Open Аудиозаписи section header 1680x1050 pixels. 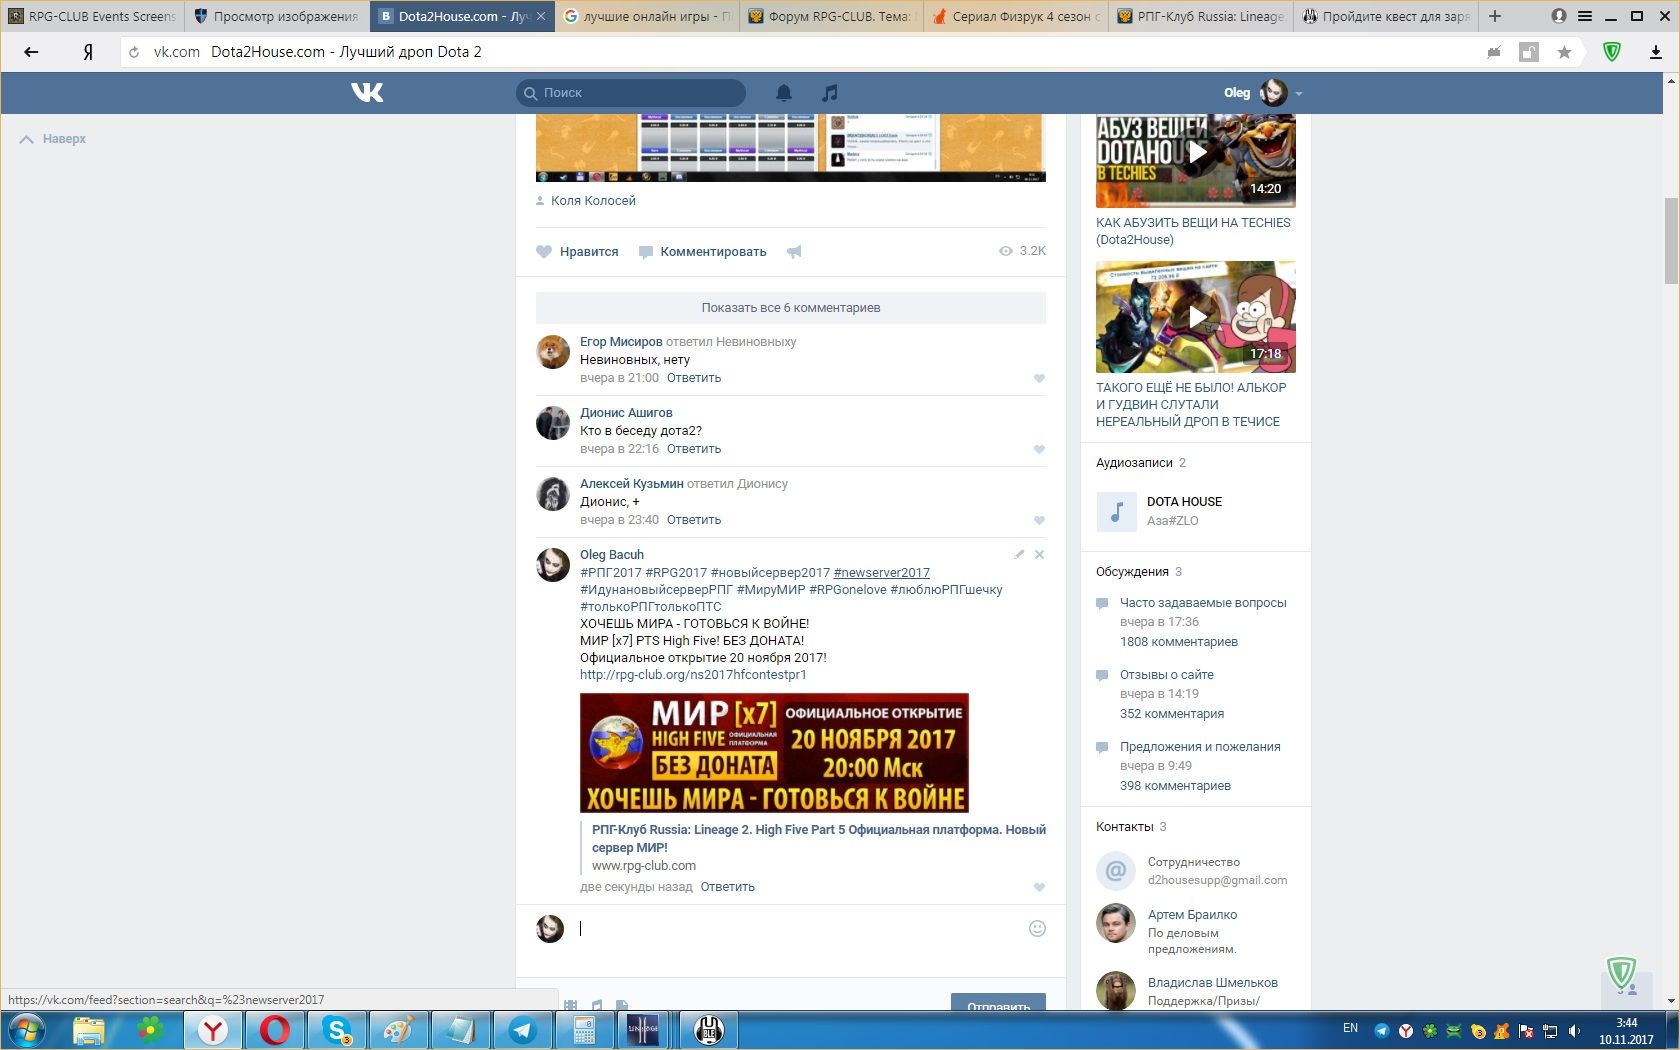tap(1134, 463)
